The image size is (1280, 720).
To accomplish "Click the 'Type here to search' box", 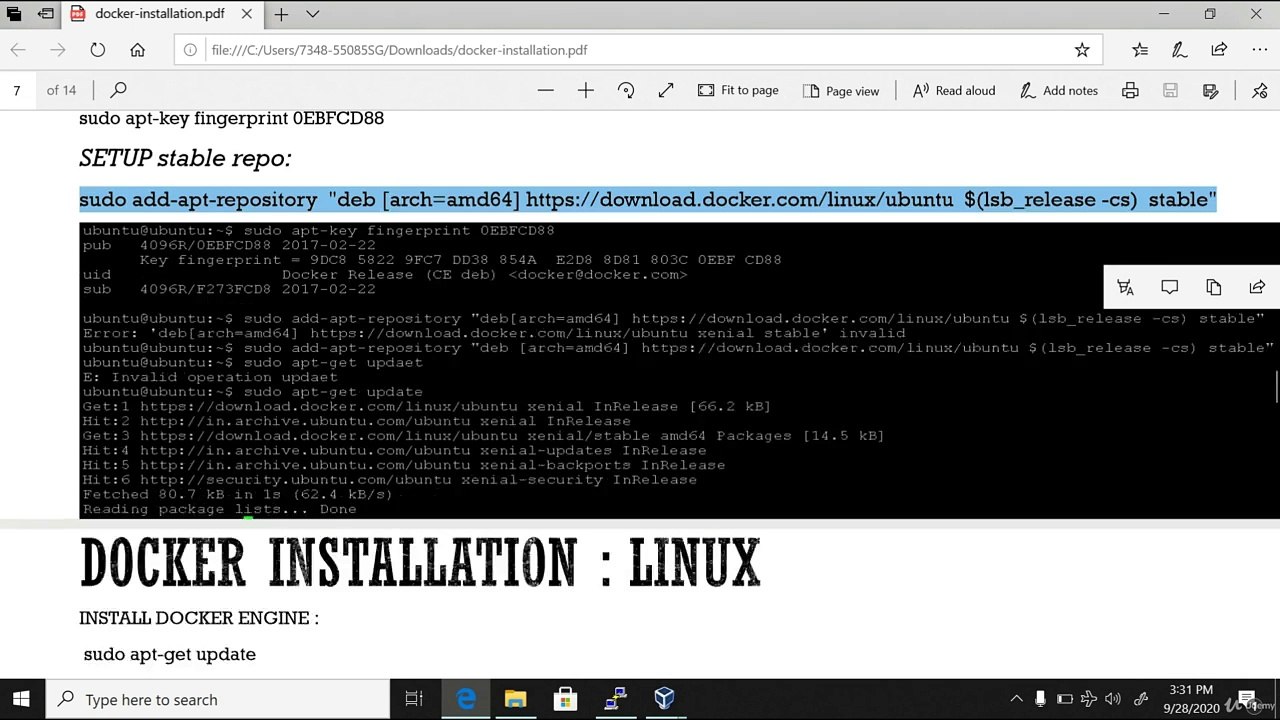I will coord(219,699).
